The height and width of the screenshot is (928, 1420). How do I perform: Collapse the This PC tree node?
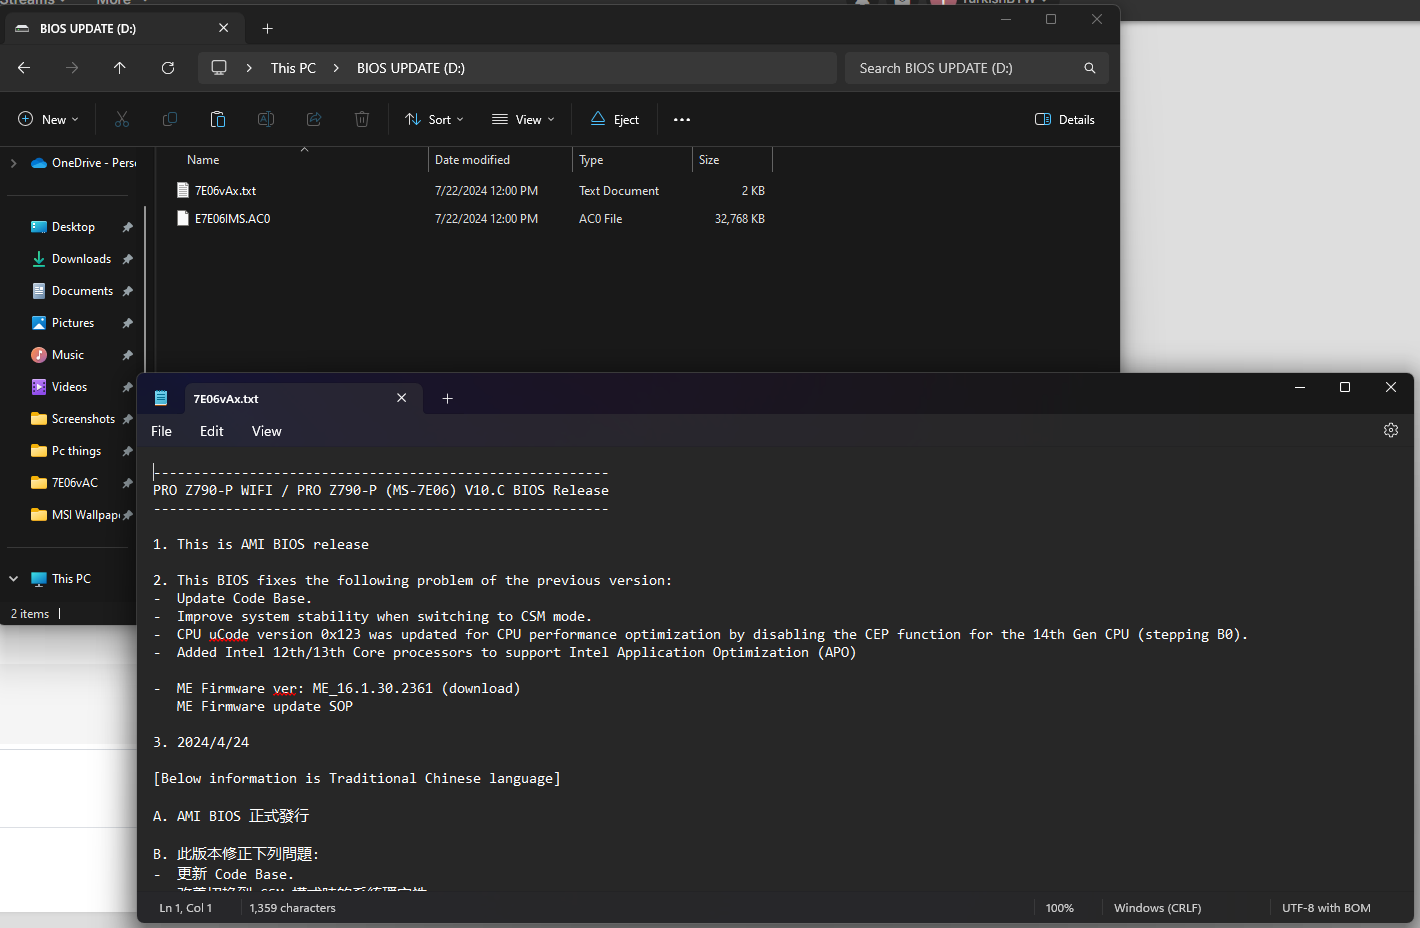pos(13,579)
